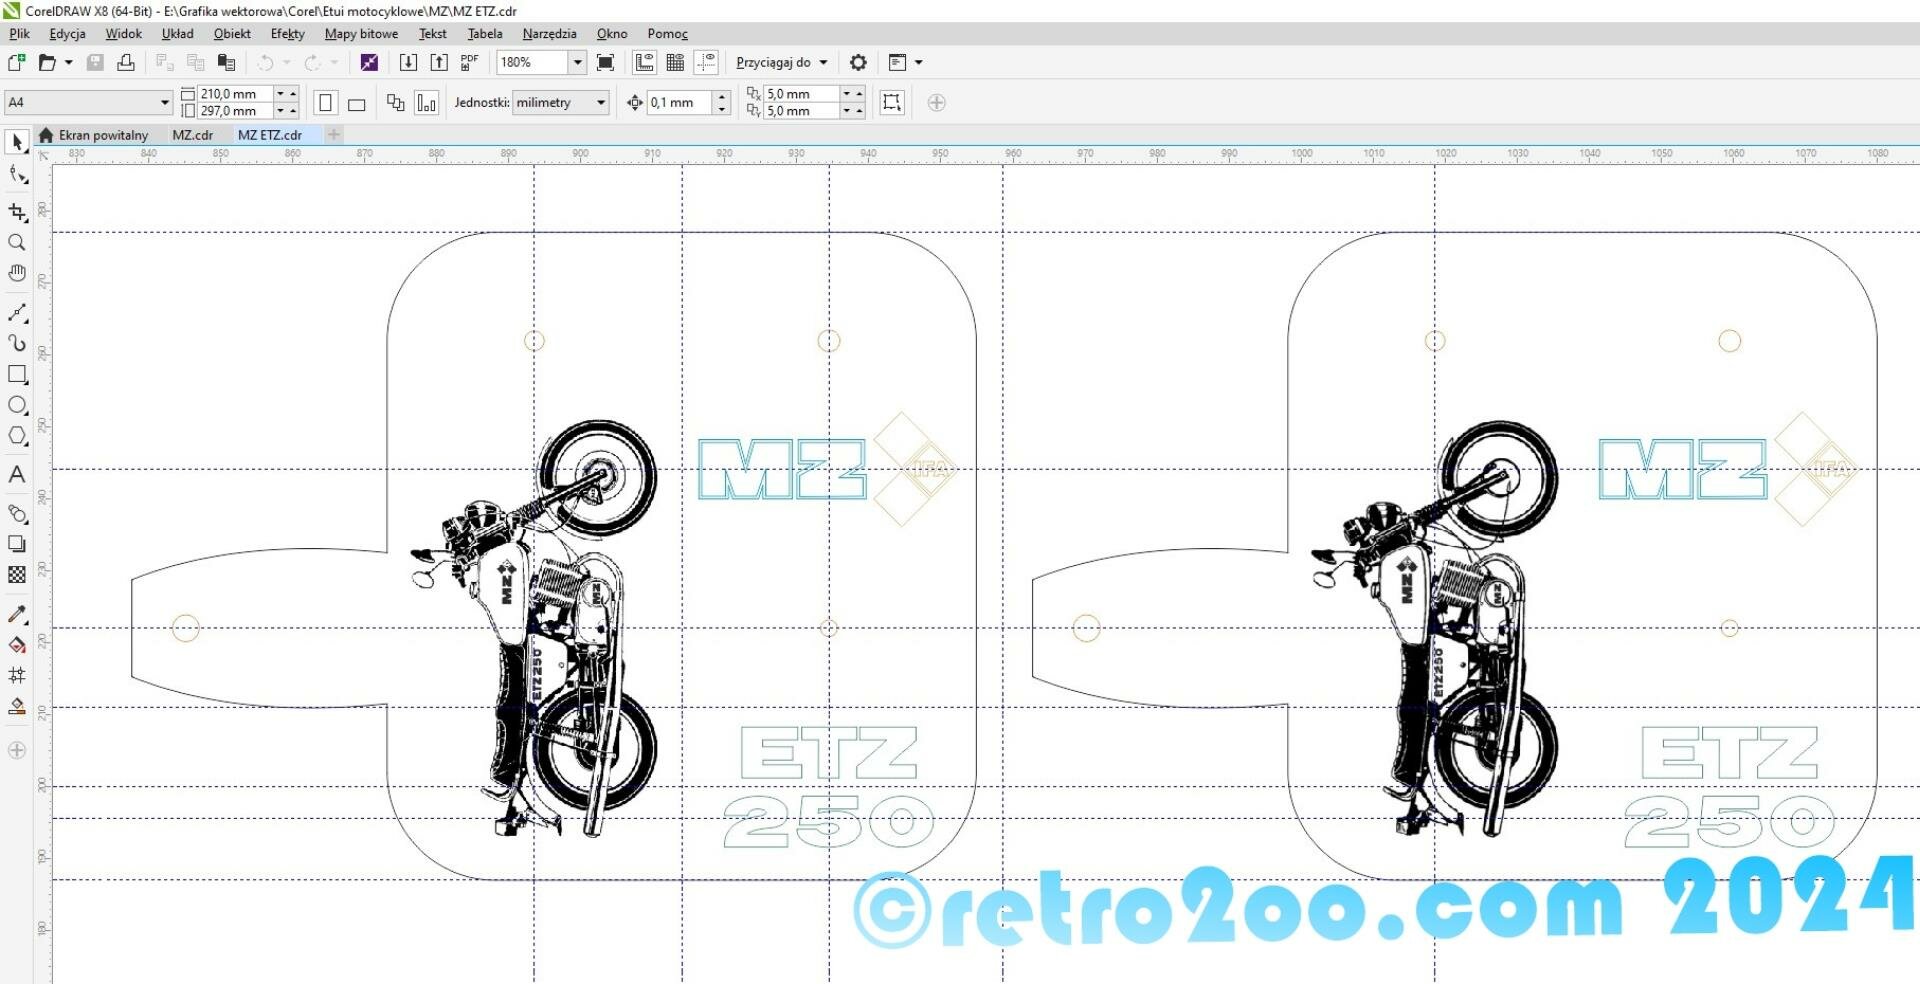Image resolution: width=1920 pixels, height=984 pixels.
Task: Activate the Text tool
Action: click(17, 475)
